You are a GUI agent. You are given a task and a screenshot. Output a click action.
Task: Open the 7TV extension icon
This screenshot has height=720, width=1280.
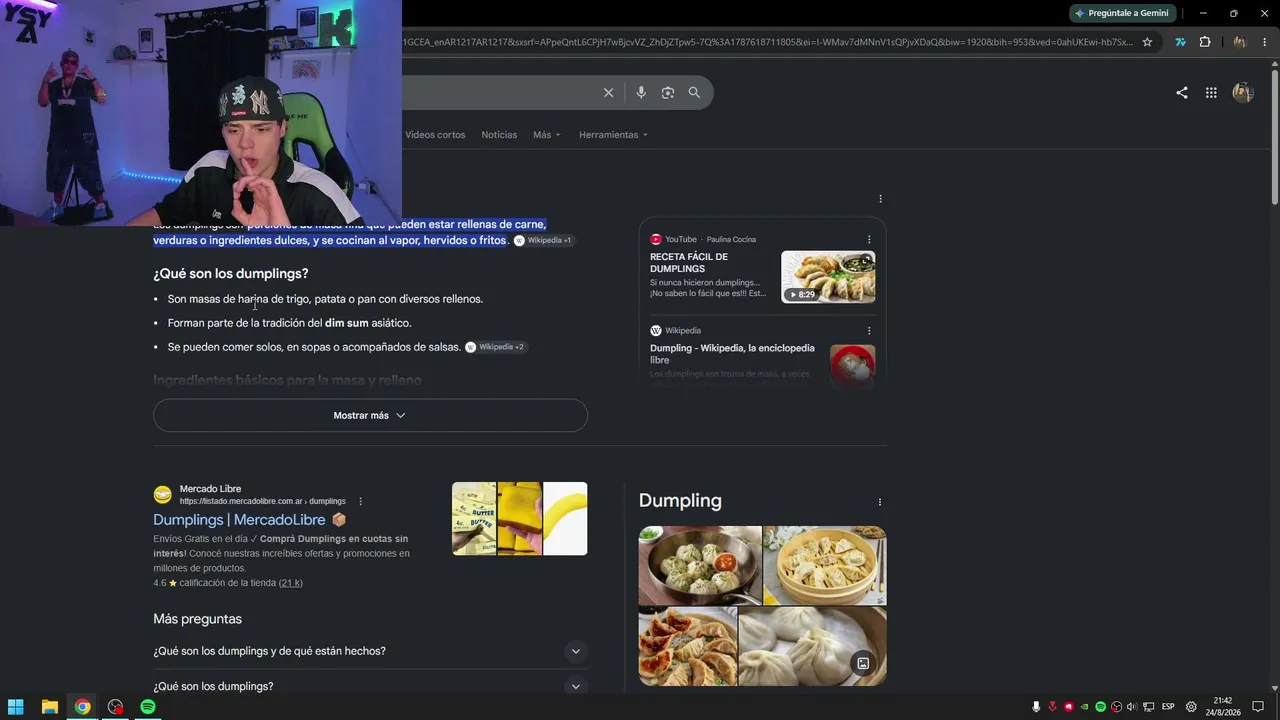(x=1181, y=42)
